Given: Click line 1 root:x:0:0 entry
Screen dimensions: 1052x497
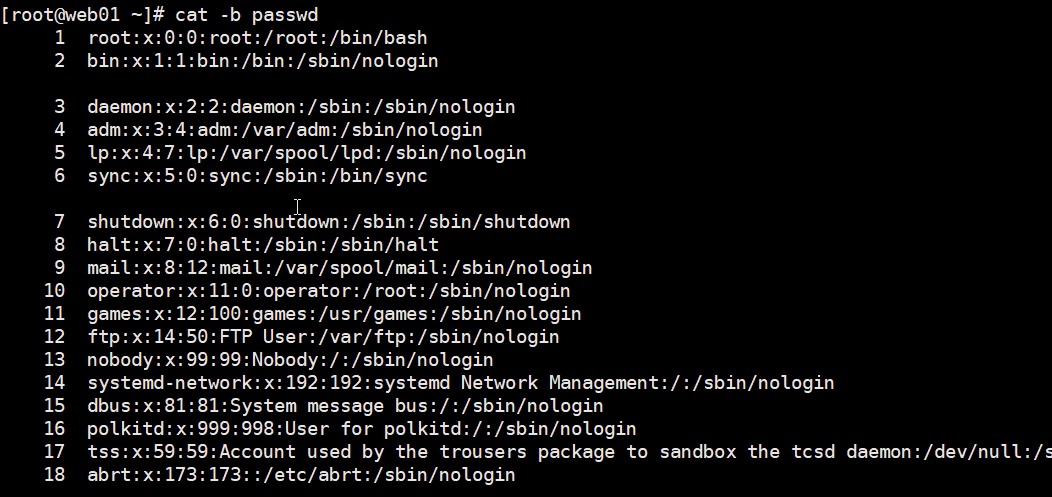Looking at the screenshot, I should 258,38.
